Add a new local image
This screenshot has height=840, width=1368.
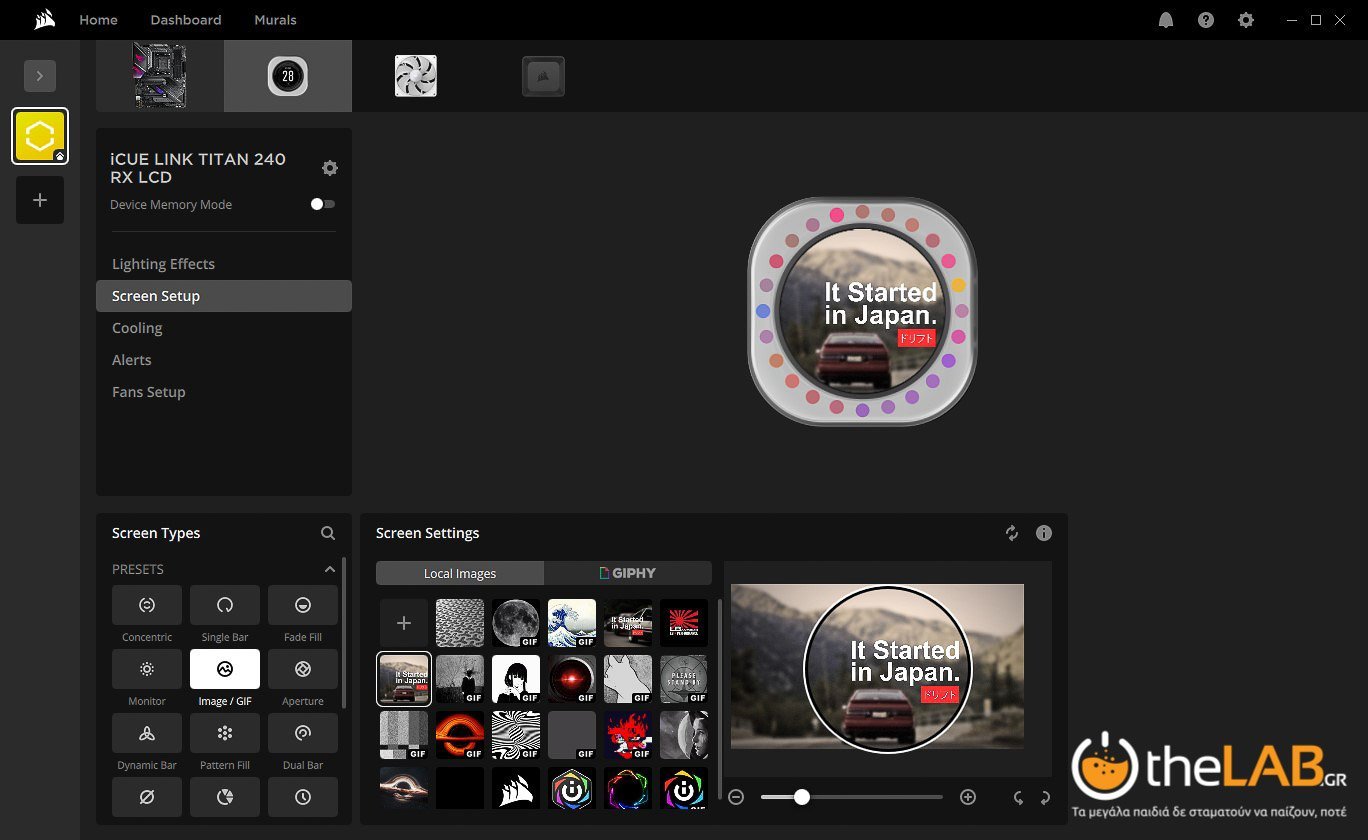(404, 623)
